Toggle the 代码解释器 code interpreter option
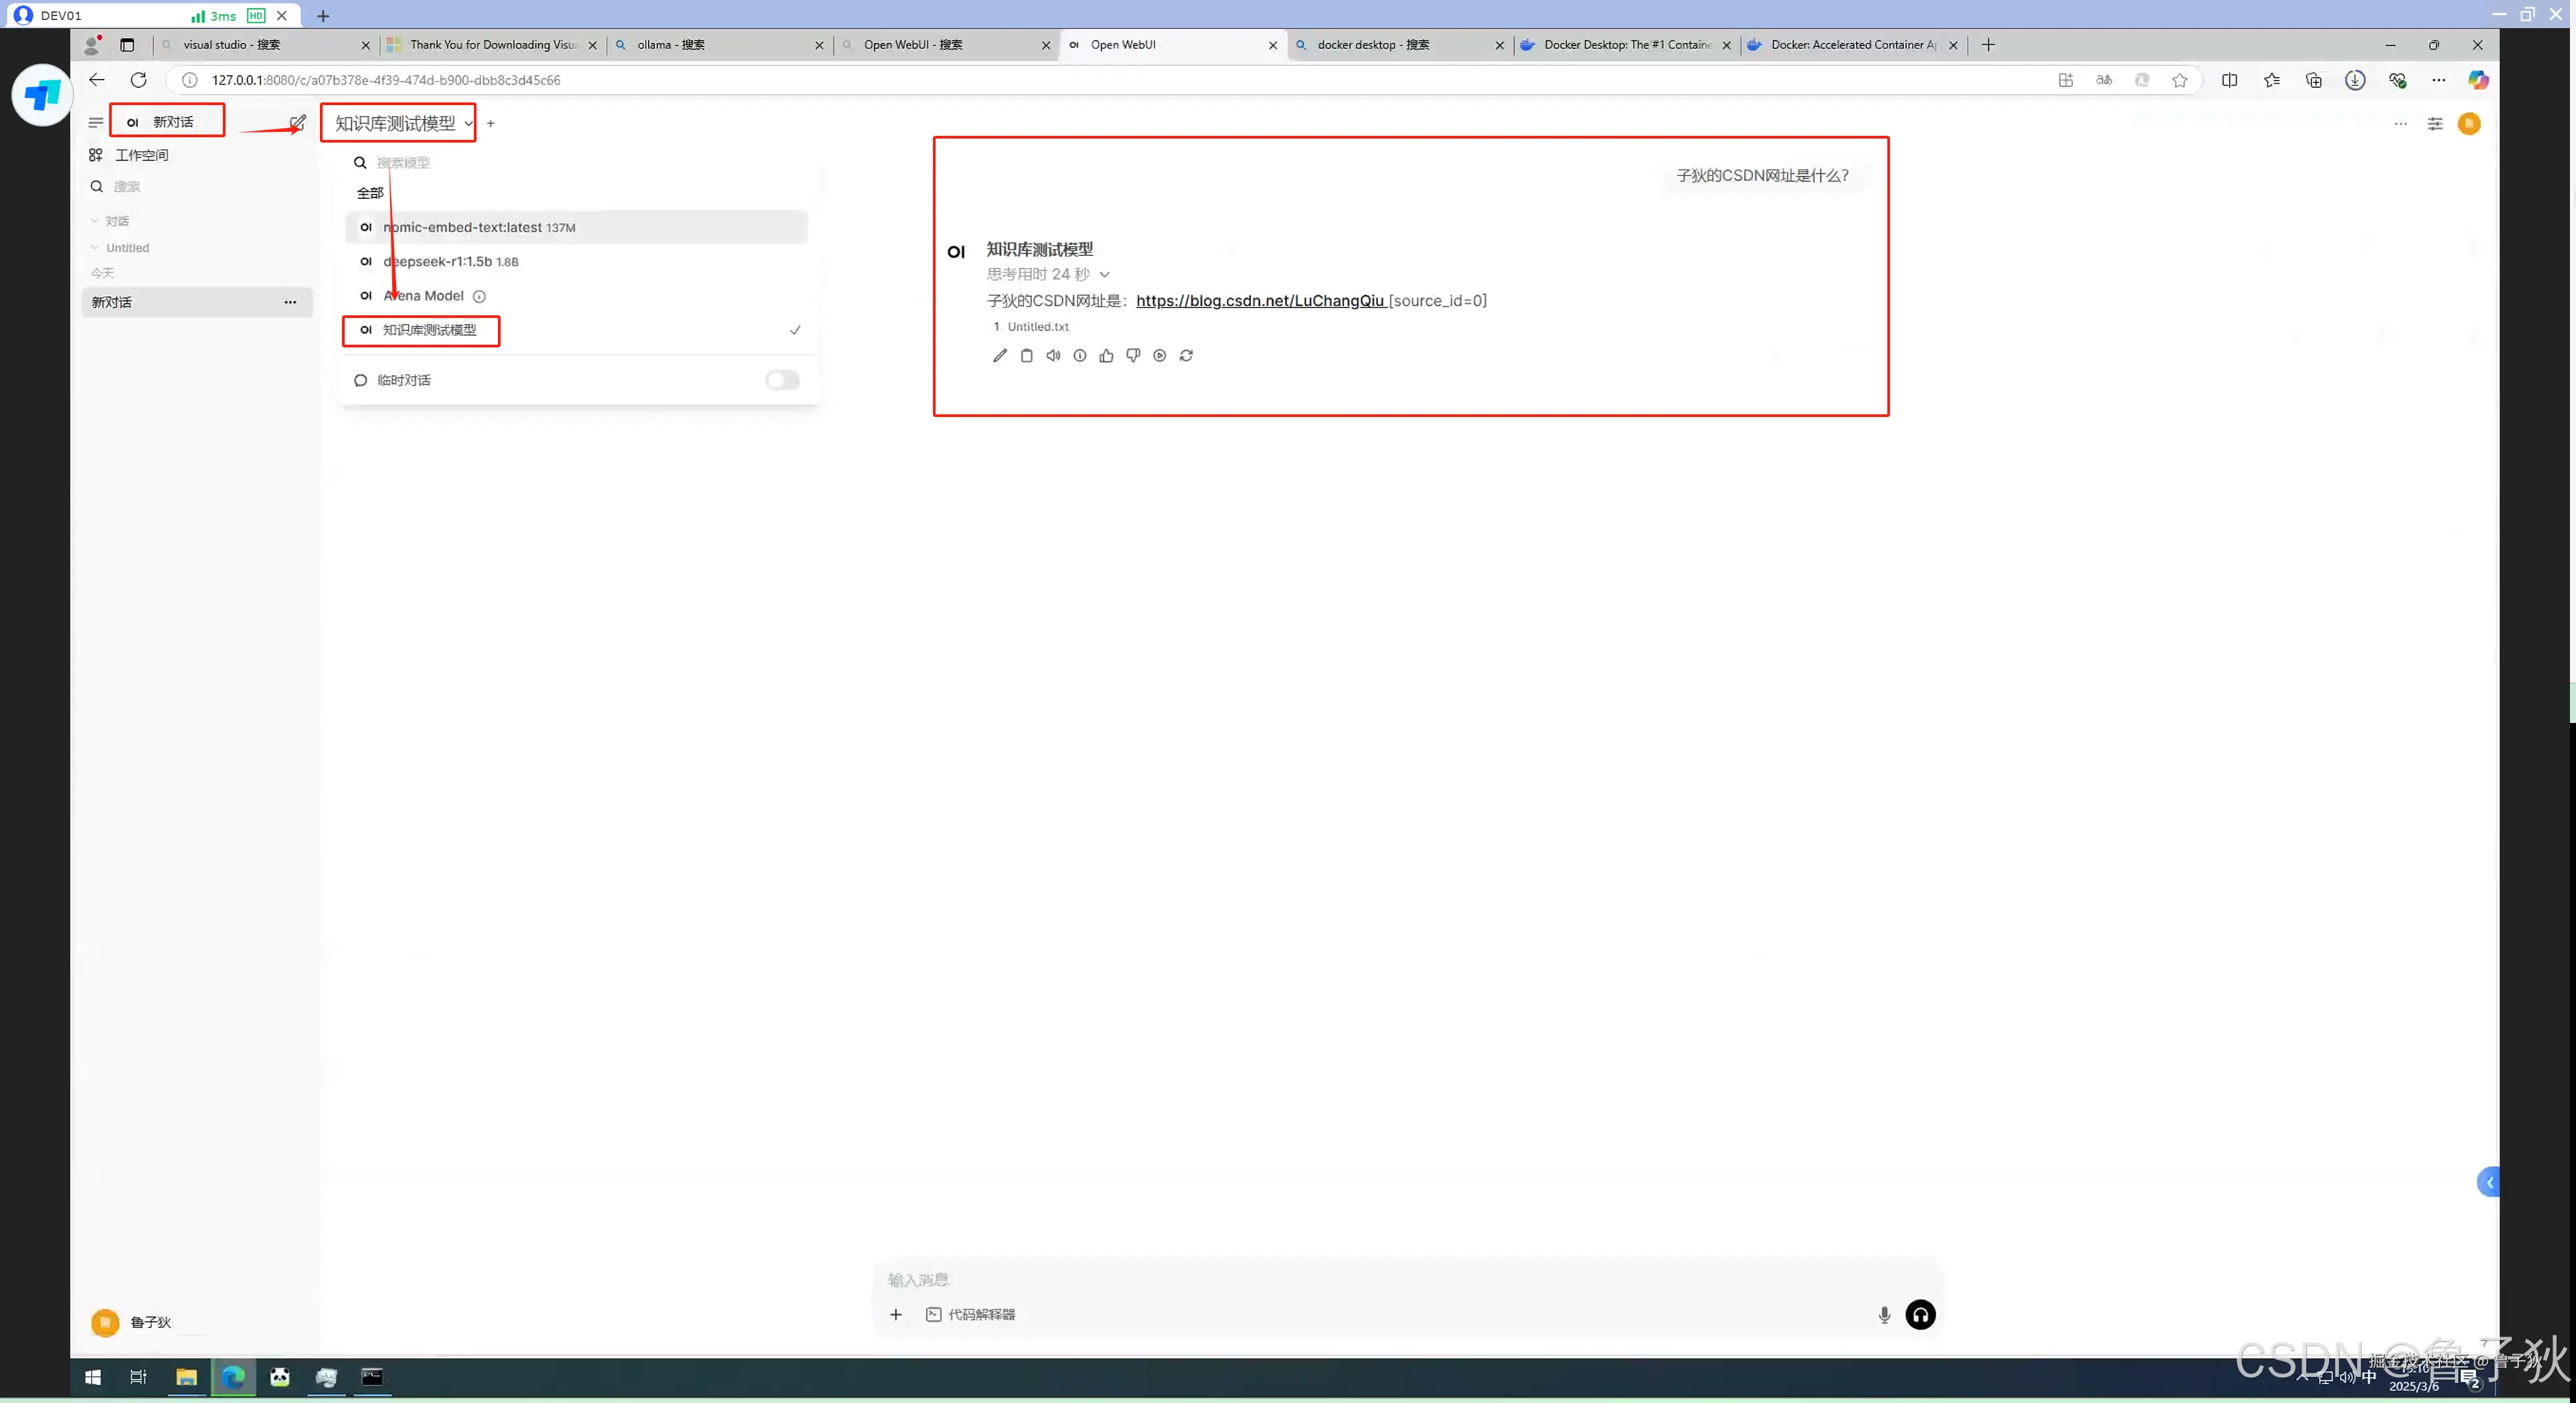This screenshot has height=1403, width=2576. 970,1315
